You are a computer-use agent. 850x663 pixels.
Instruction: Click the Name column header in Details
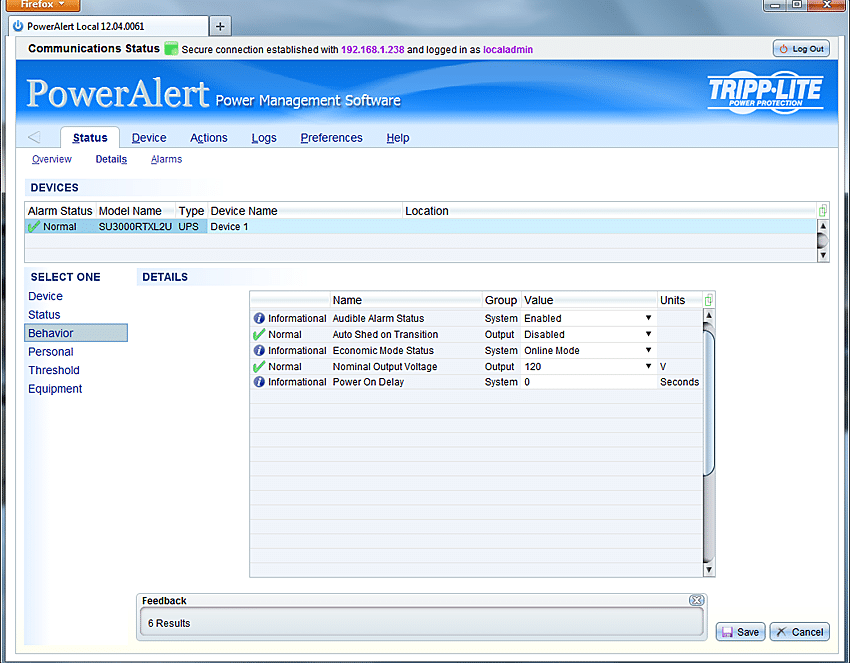pos(406,300)
